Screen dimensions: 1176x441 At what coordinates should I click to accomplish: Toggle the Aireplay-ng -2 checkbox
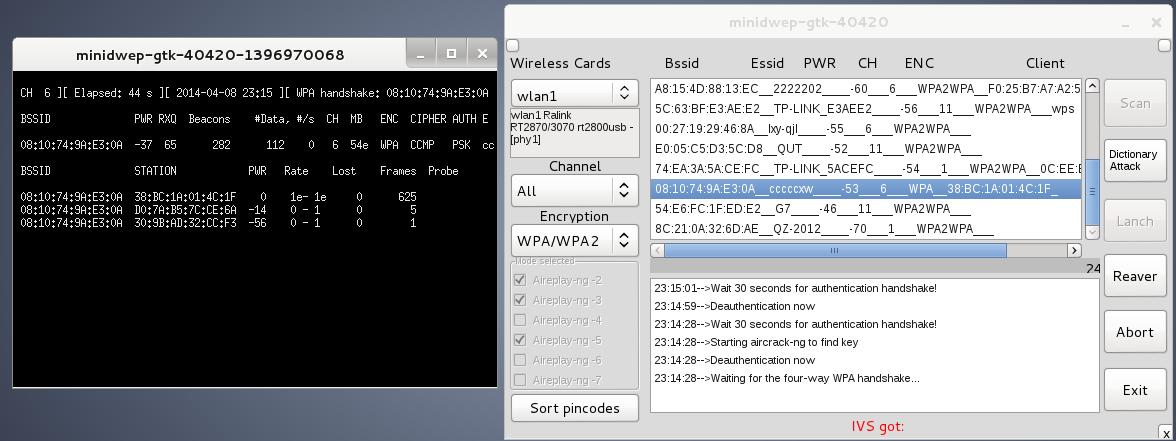click(518, 281)
